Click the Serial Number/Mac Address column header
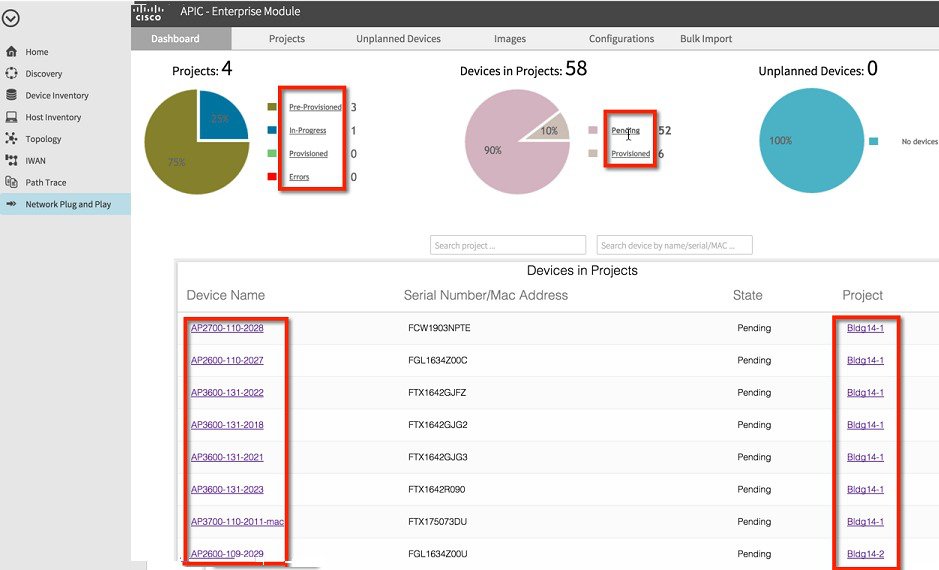Viewport: 939px width, 570px height. (486, 295)
